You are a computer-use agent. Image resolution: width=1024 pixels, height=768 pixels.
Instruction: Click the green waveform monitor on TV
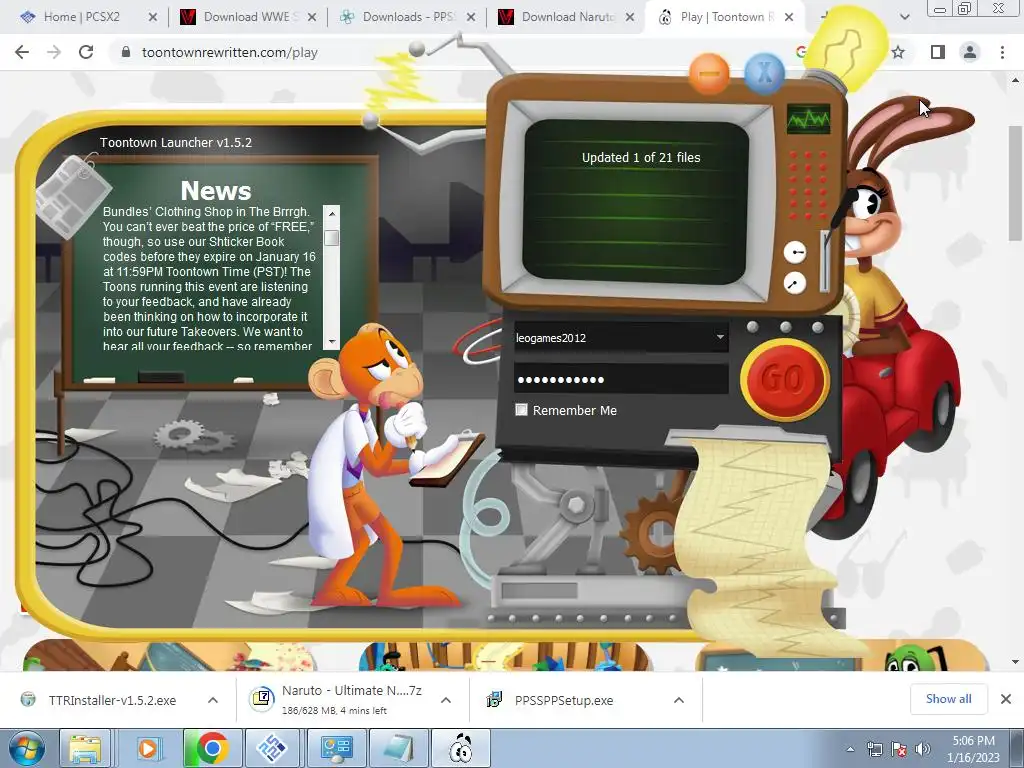coord(808,118)
